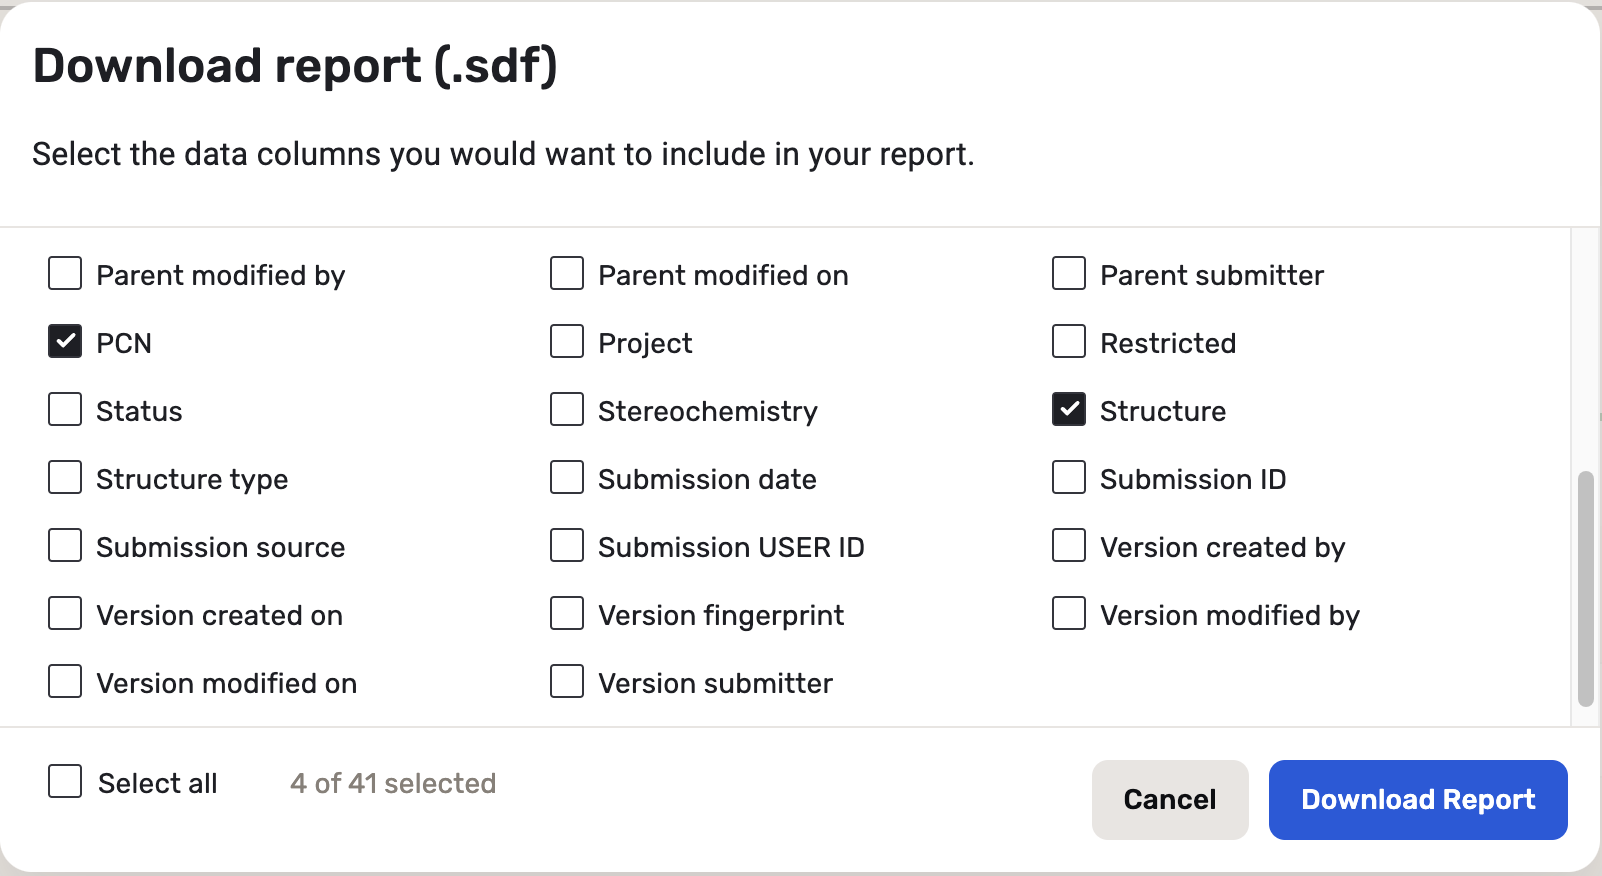Image resolution: width=1602 pixels, height=876 pixels.
Task: Include the Version fingerprint column
Action: point(567,614)
